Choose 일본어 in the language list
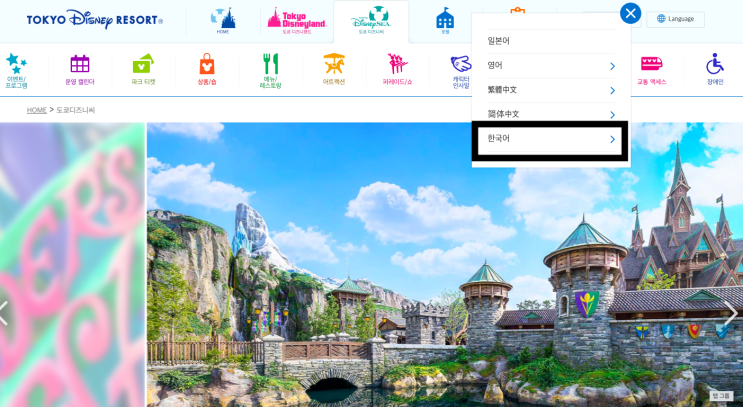This screenshot has width=743, height=407. 551,41
